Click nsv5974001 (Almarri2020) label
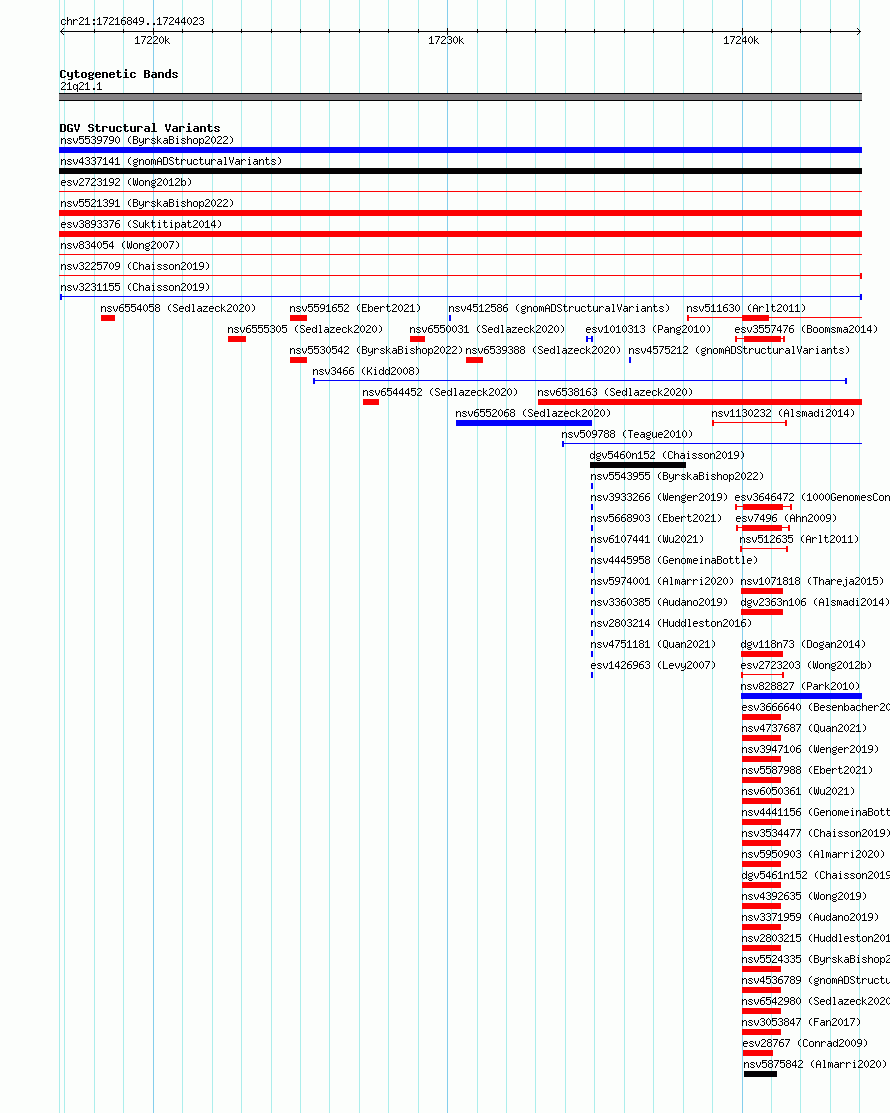The image size is (890, 1113). point(662,581)
